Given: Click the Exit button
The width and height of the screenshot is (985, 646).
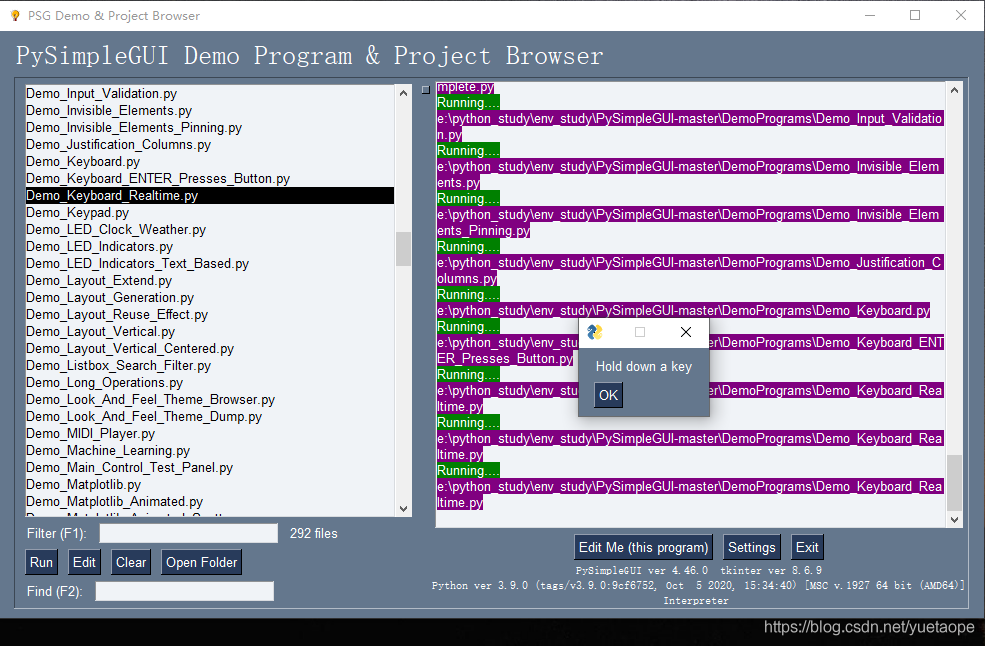Looking at the screenshot, I should click(x=807, y=547).
